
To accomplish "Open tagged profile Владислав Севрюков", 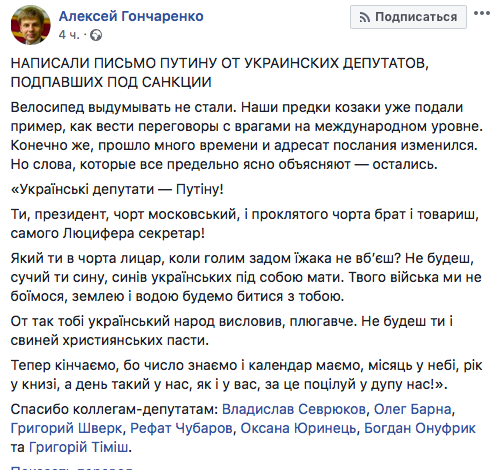I will (x=294, y=409).
